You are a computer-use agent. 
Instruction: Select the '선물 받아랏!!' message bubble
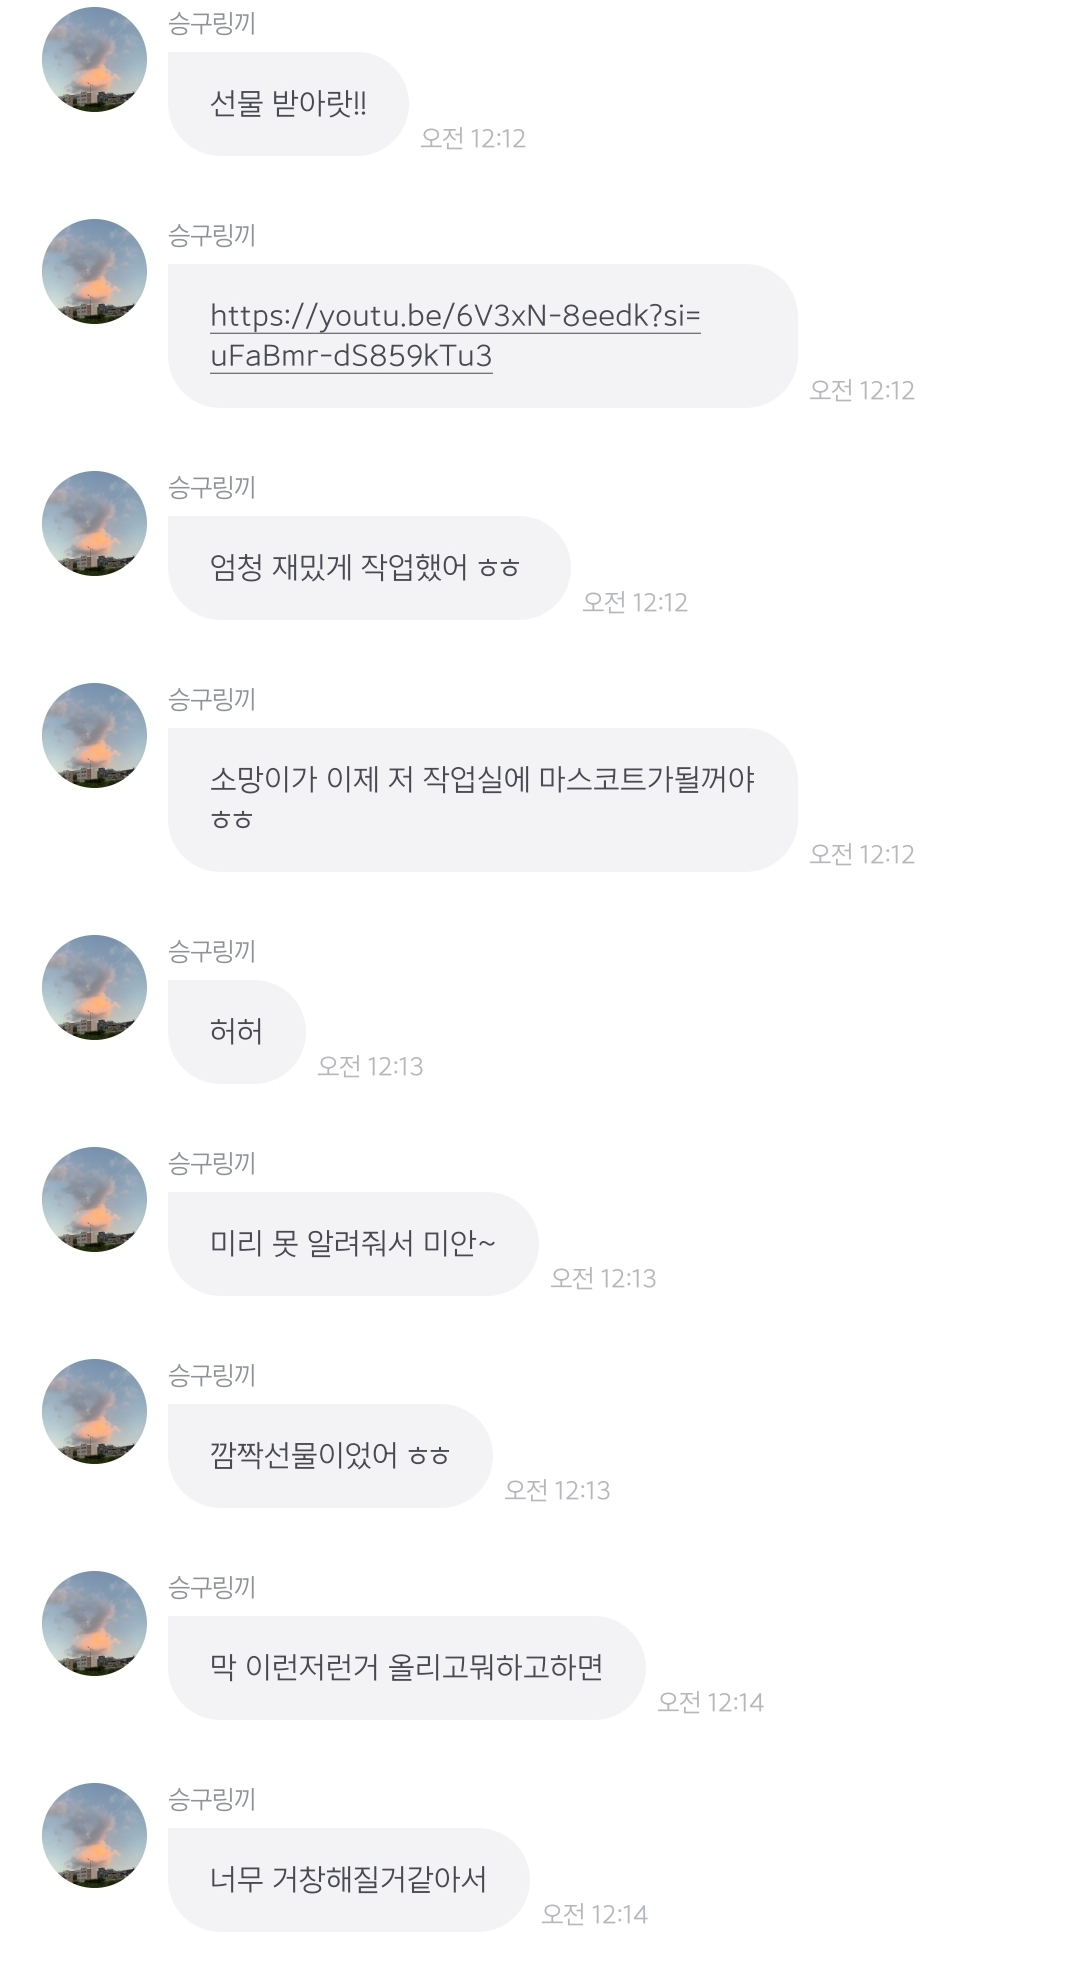288,104
